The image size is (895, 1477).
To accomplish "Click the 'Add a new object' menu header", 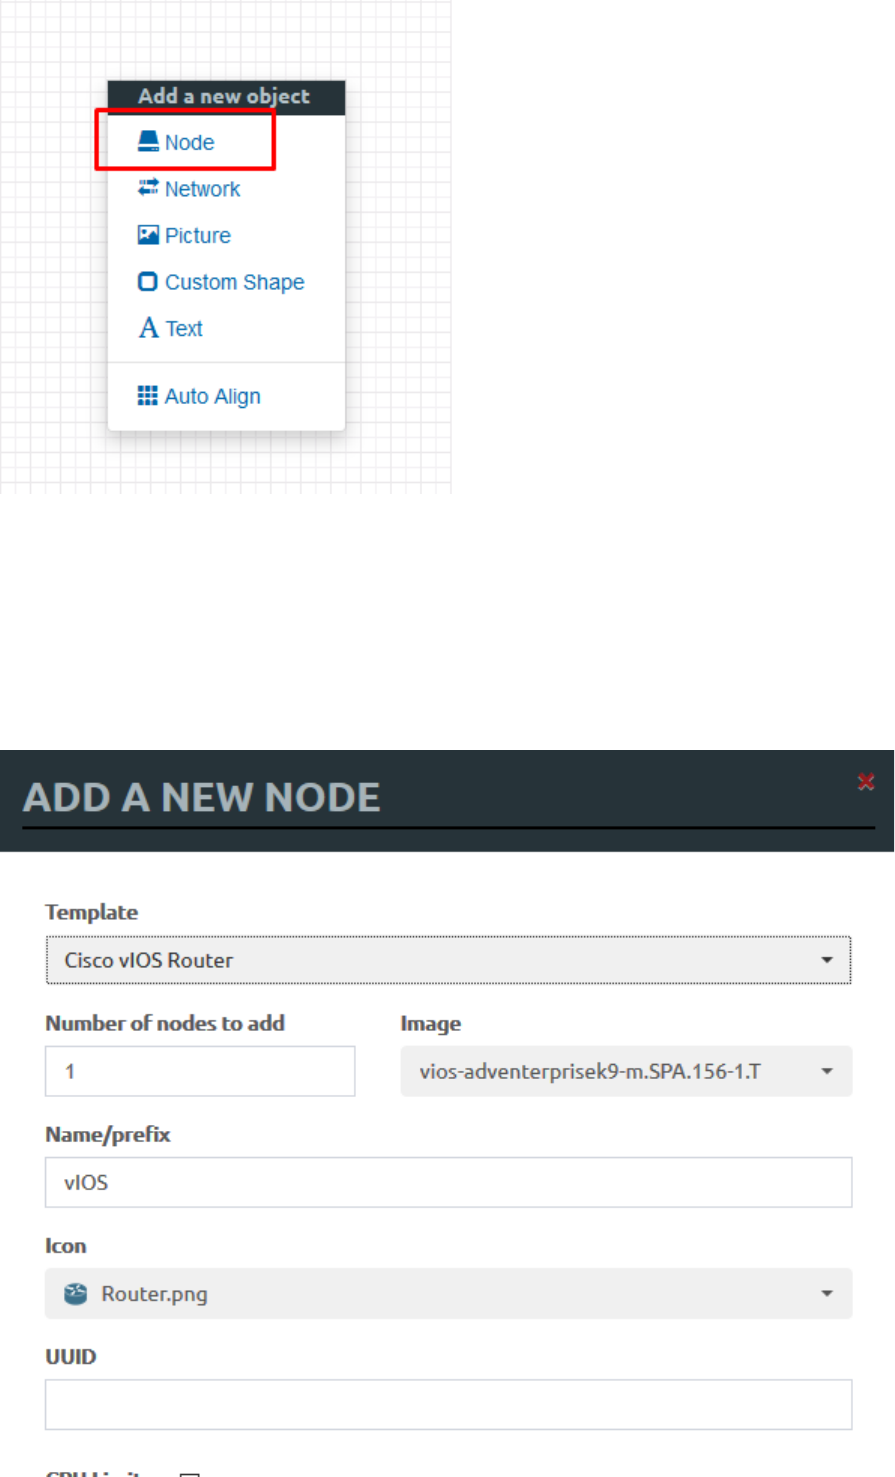I will coord(224,97).
